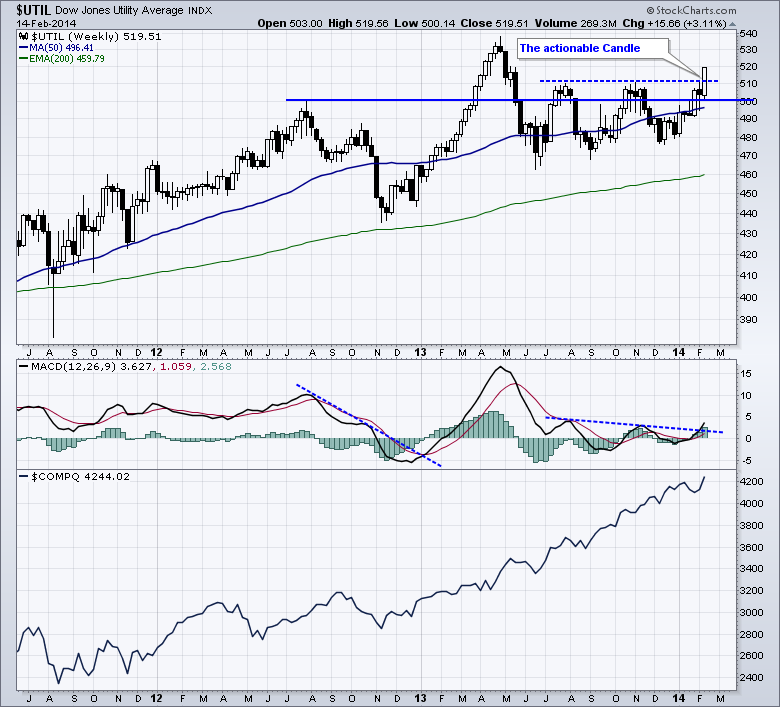Click the MA(50) 496.41 legend entry
Screen dimensions: 780x707
click(56, 48)
